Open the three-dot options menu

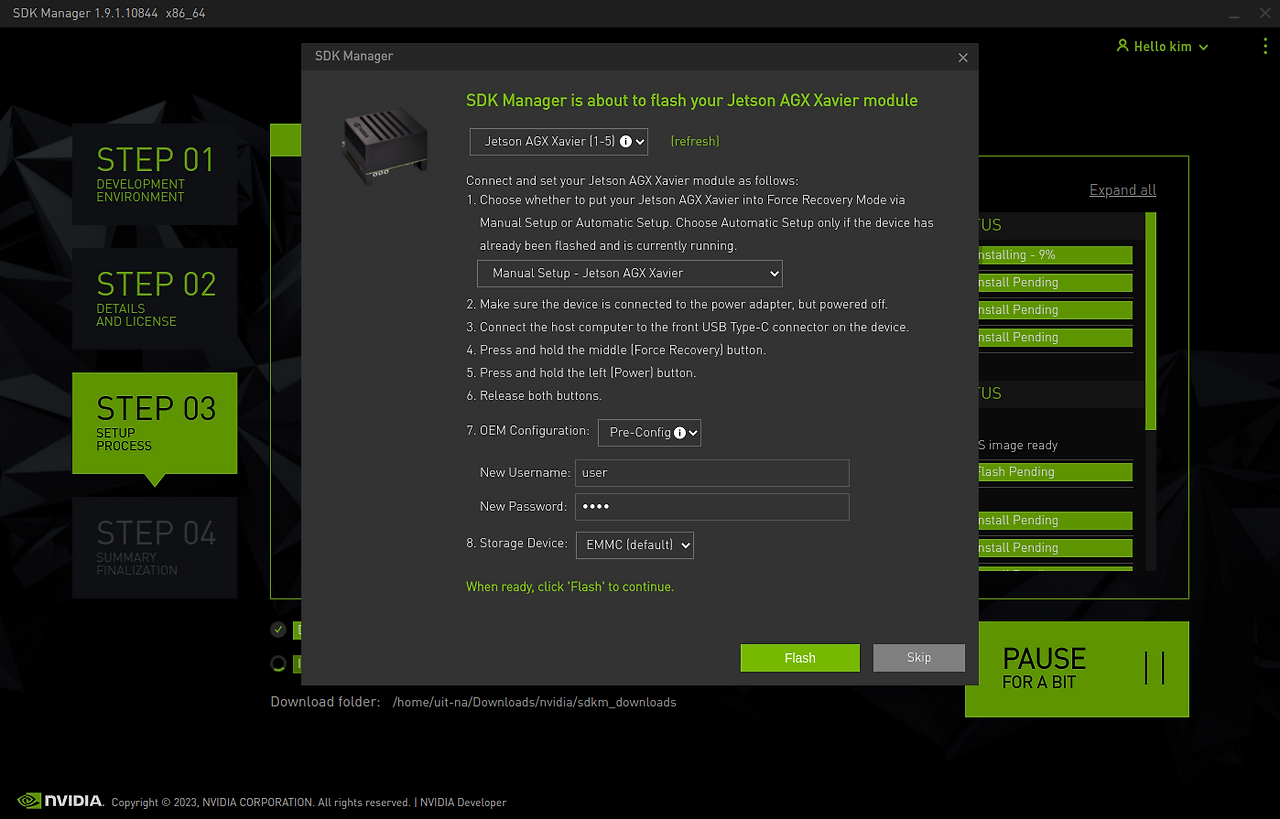click(1265, 46)
